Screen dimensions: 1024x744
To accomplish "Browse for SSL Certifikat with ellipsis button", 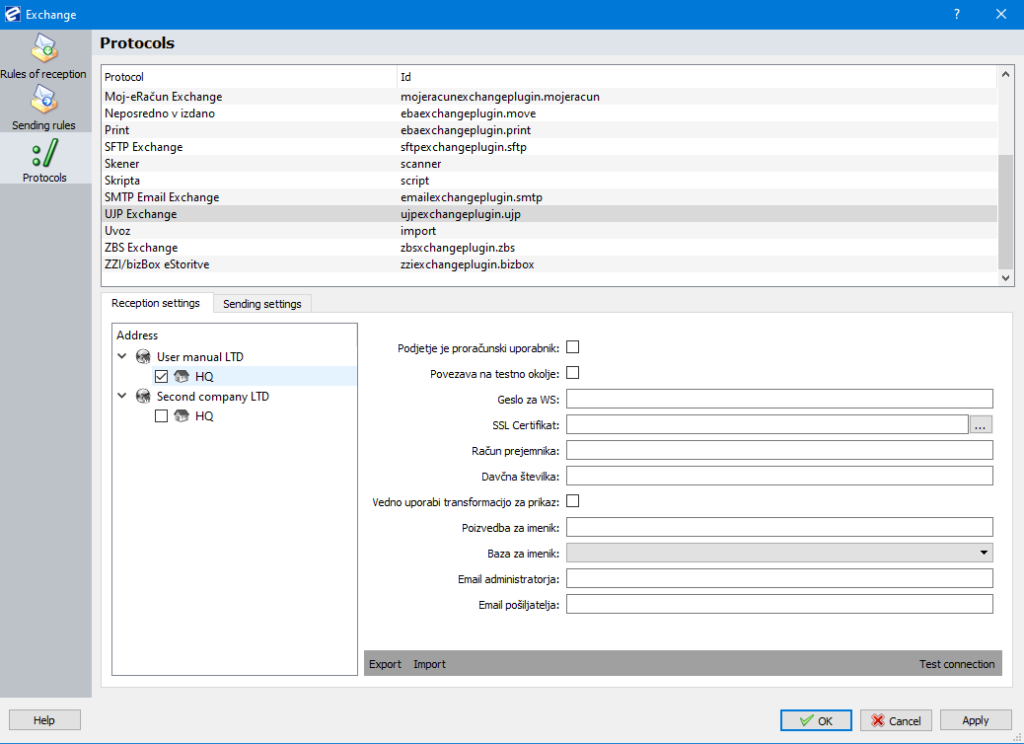I will pos(981,425).
